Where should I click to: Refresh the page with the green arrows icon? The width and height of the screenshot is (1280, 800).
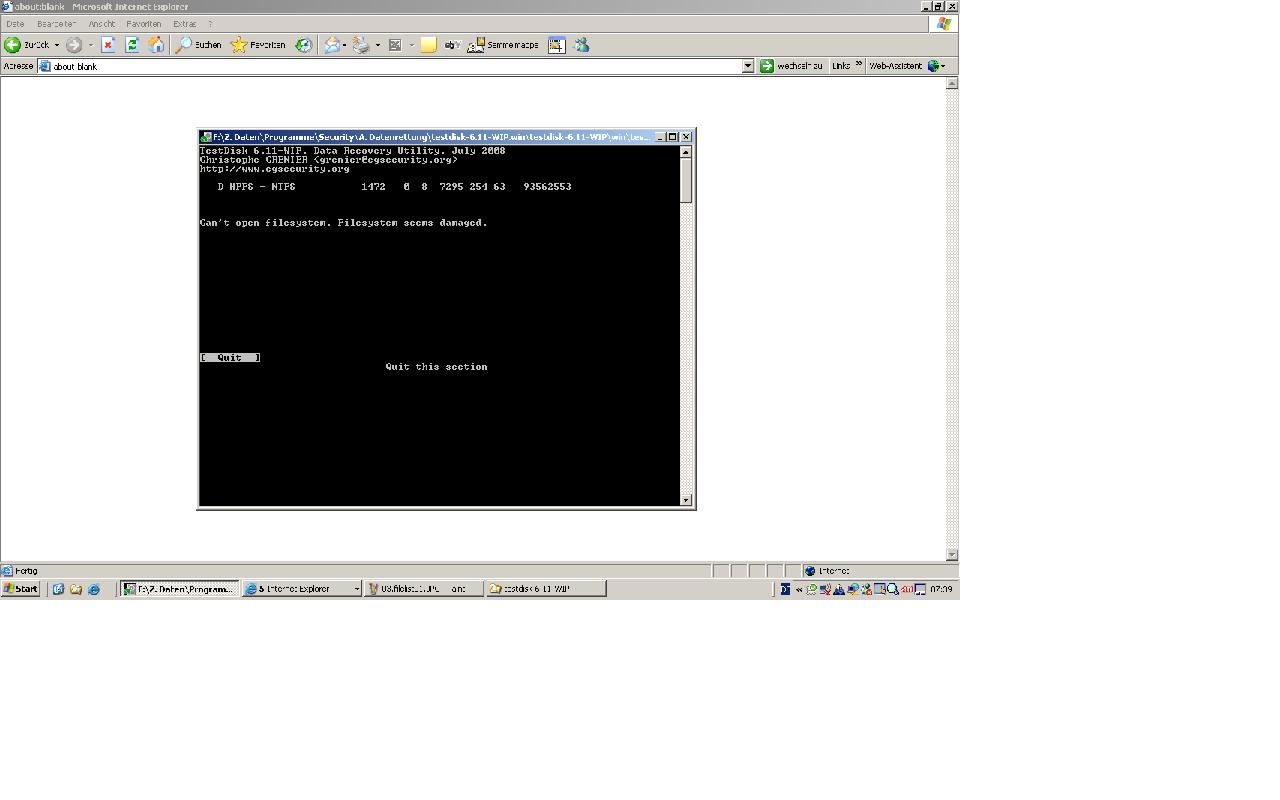(132, 45)
